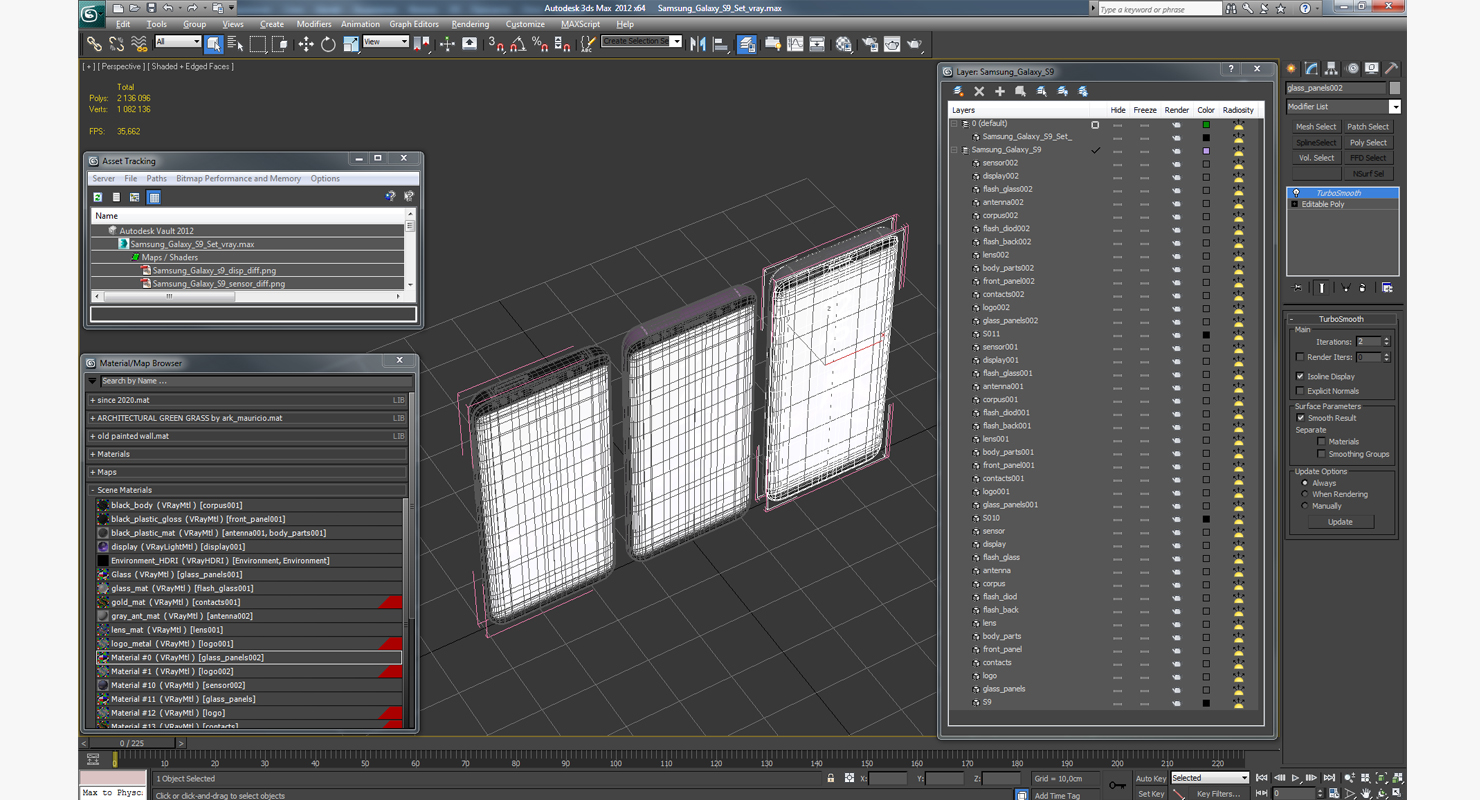1480x800 pixels.
Task: Enable the Explicit Normals checkbox
Action: pyautogui.click(x=1300, y=391)
